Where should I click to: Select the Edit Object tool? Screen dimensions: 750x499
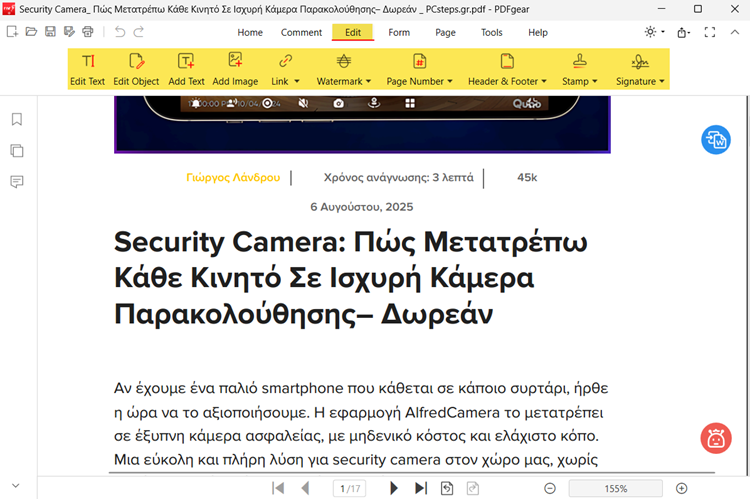coord(136,69)
